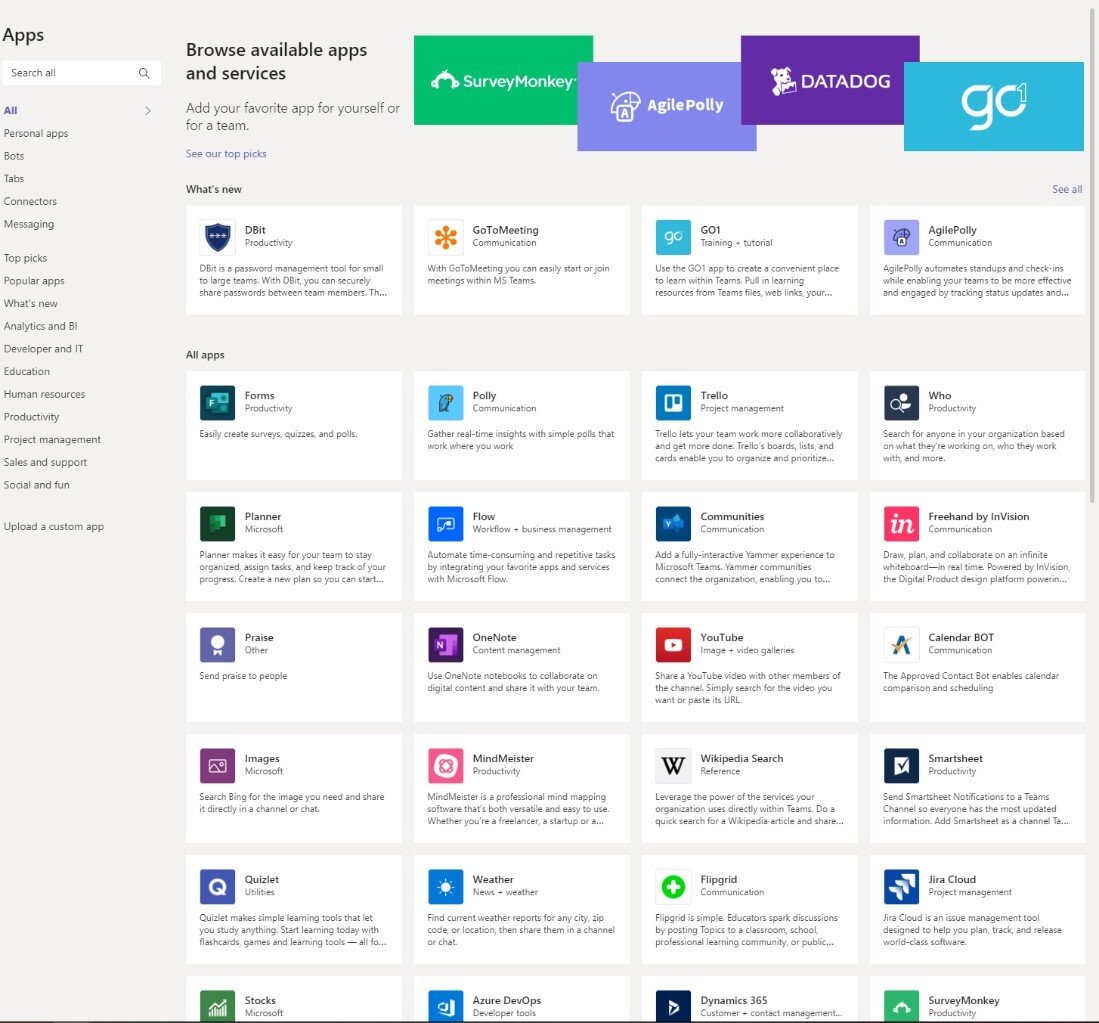1099x1023 pixels.
Task: Open the Wikipedia Search W icon
Action: click(x=673, y=766)
